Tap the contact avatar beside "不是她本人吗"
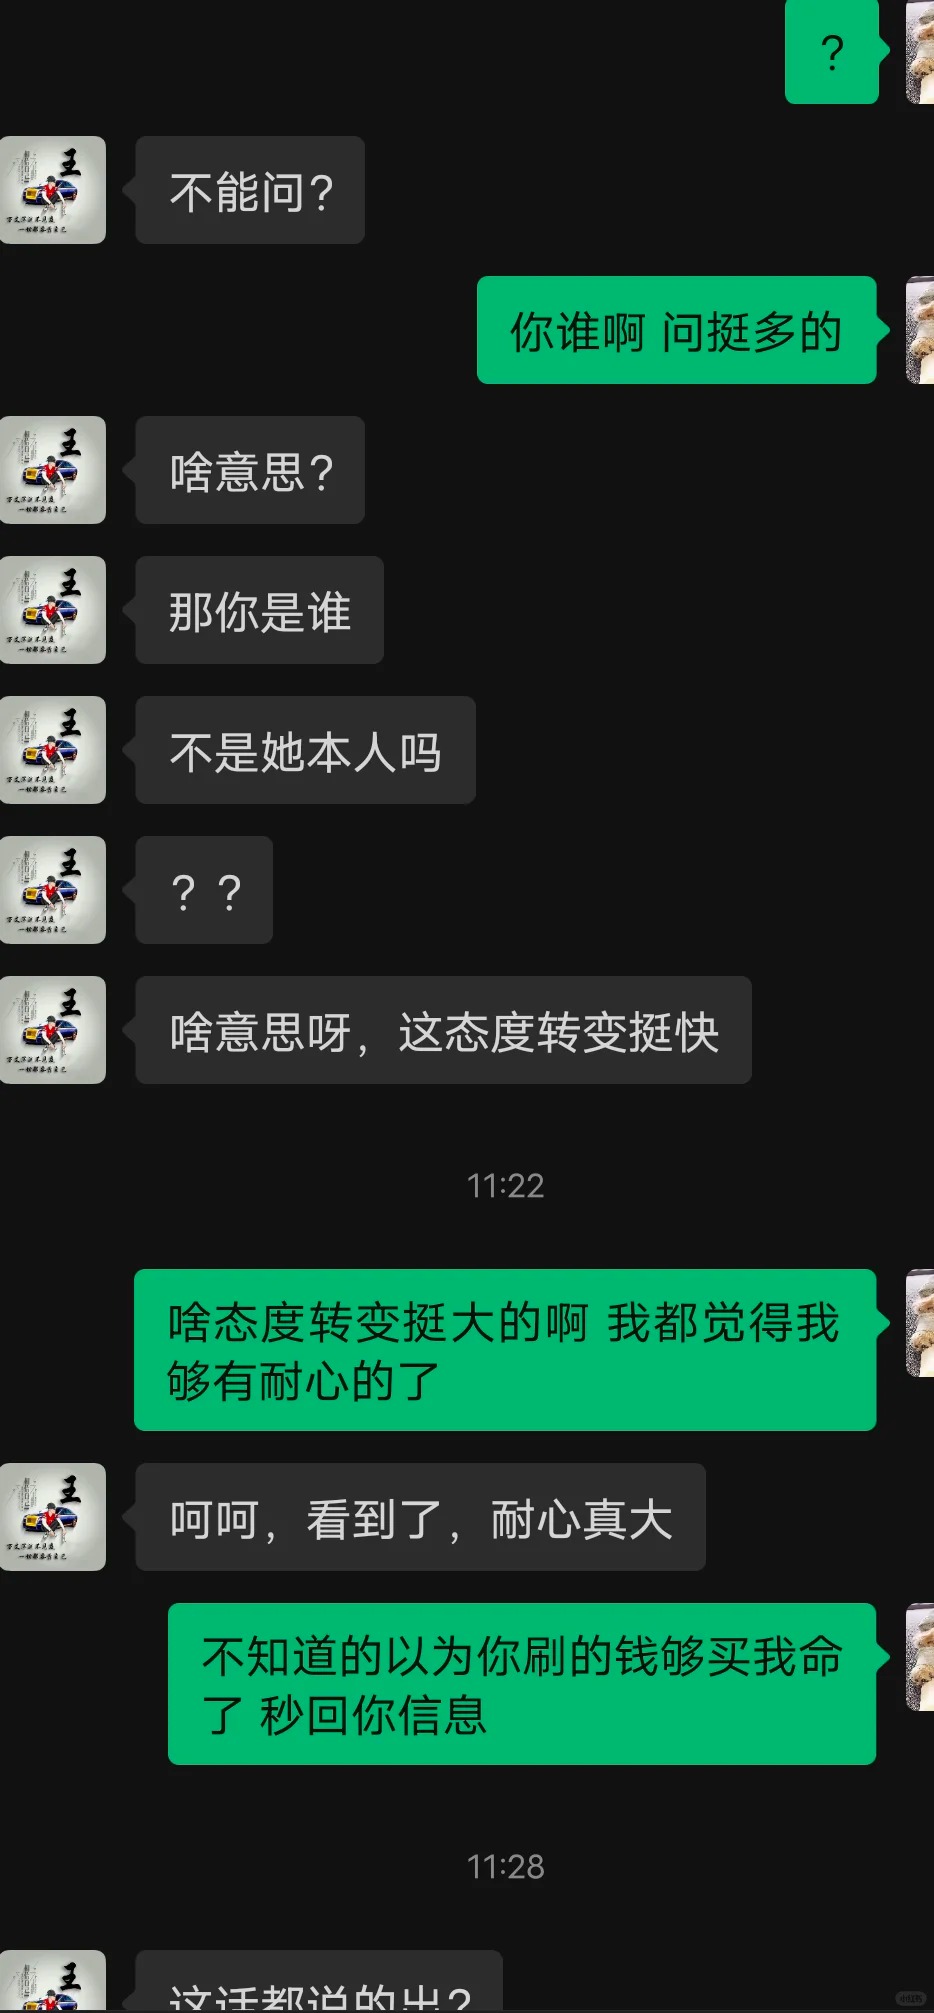 tap(53, 750)
